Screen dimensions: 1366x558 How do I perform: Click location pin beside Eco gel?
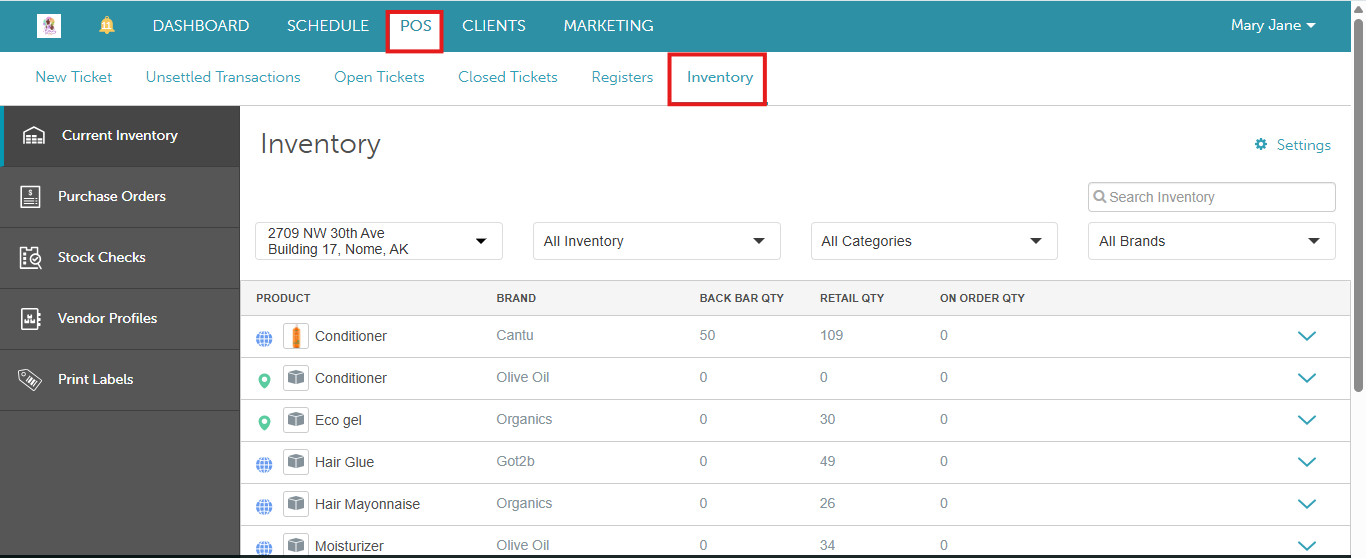264,422
